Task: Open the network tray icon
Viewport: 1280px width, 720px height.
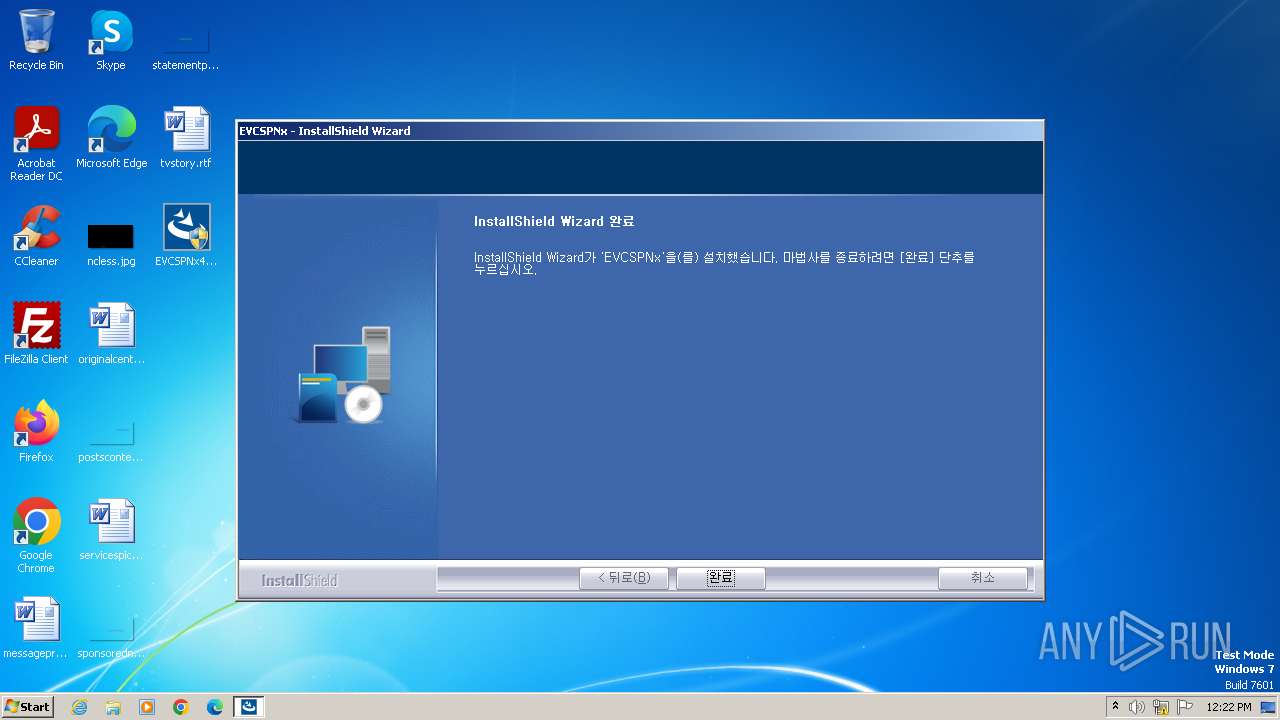Action: click(1161, 707)
